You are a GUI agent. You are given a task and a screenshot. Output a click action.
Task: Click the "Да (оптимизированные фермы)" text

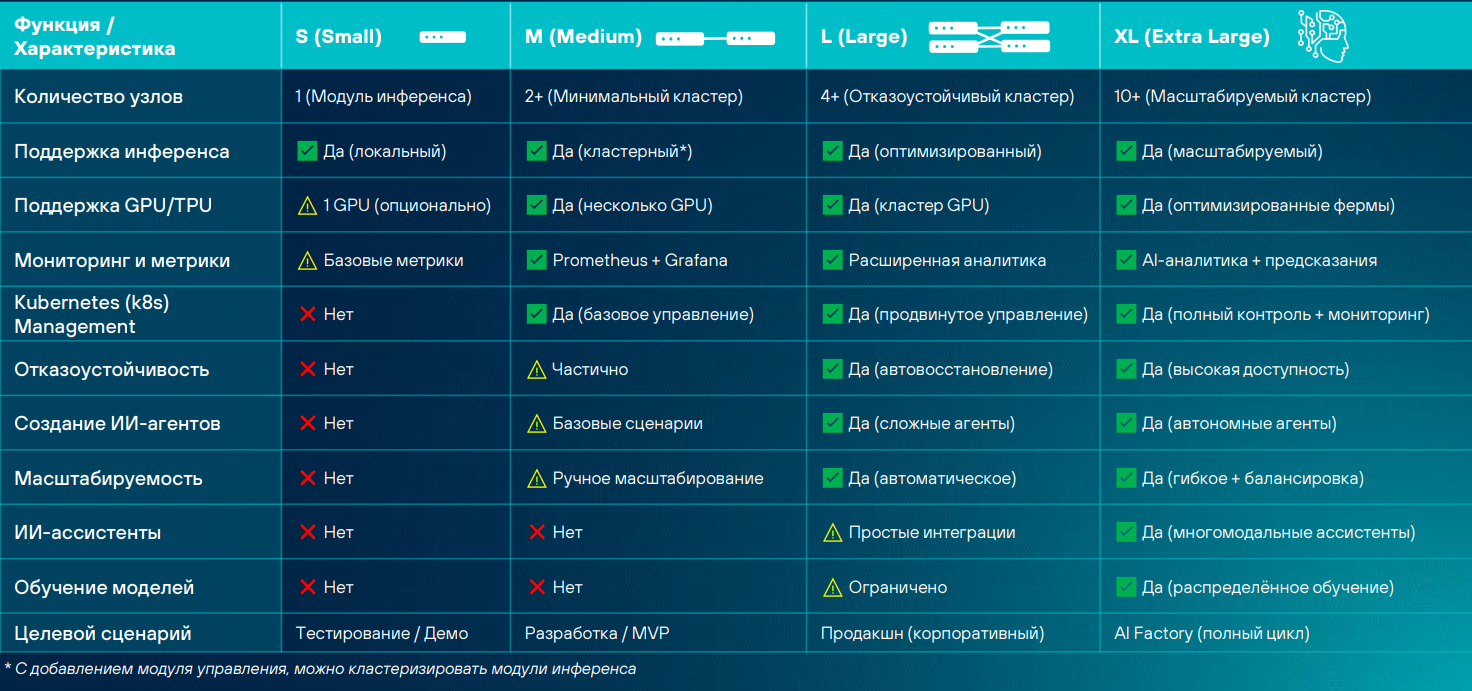coord(1268,206)
